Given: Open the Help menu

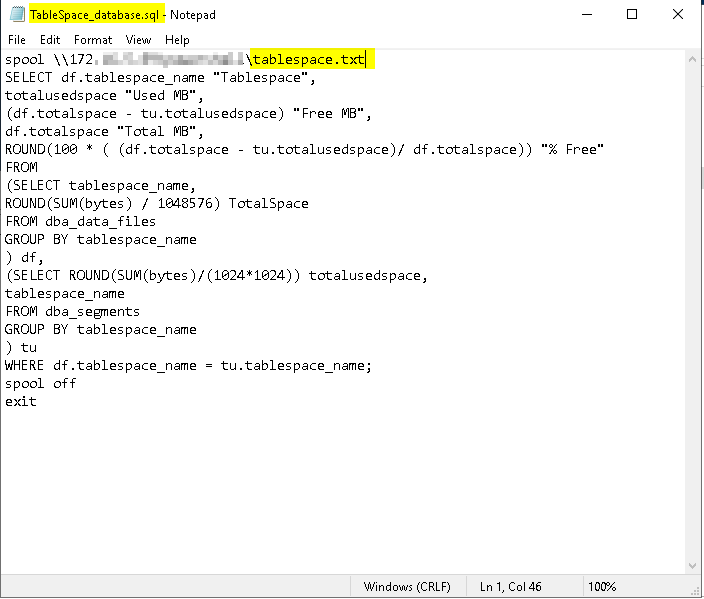Looking at the screenshot, I should 177,40.
